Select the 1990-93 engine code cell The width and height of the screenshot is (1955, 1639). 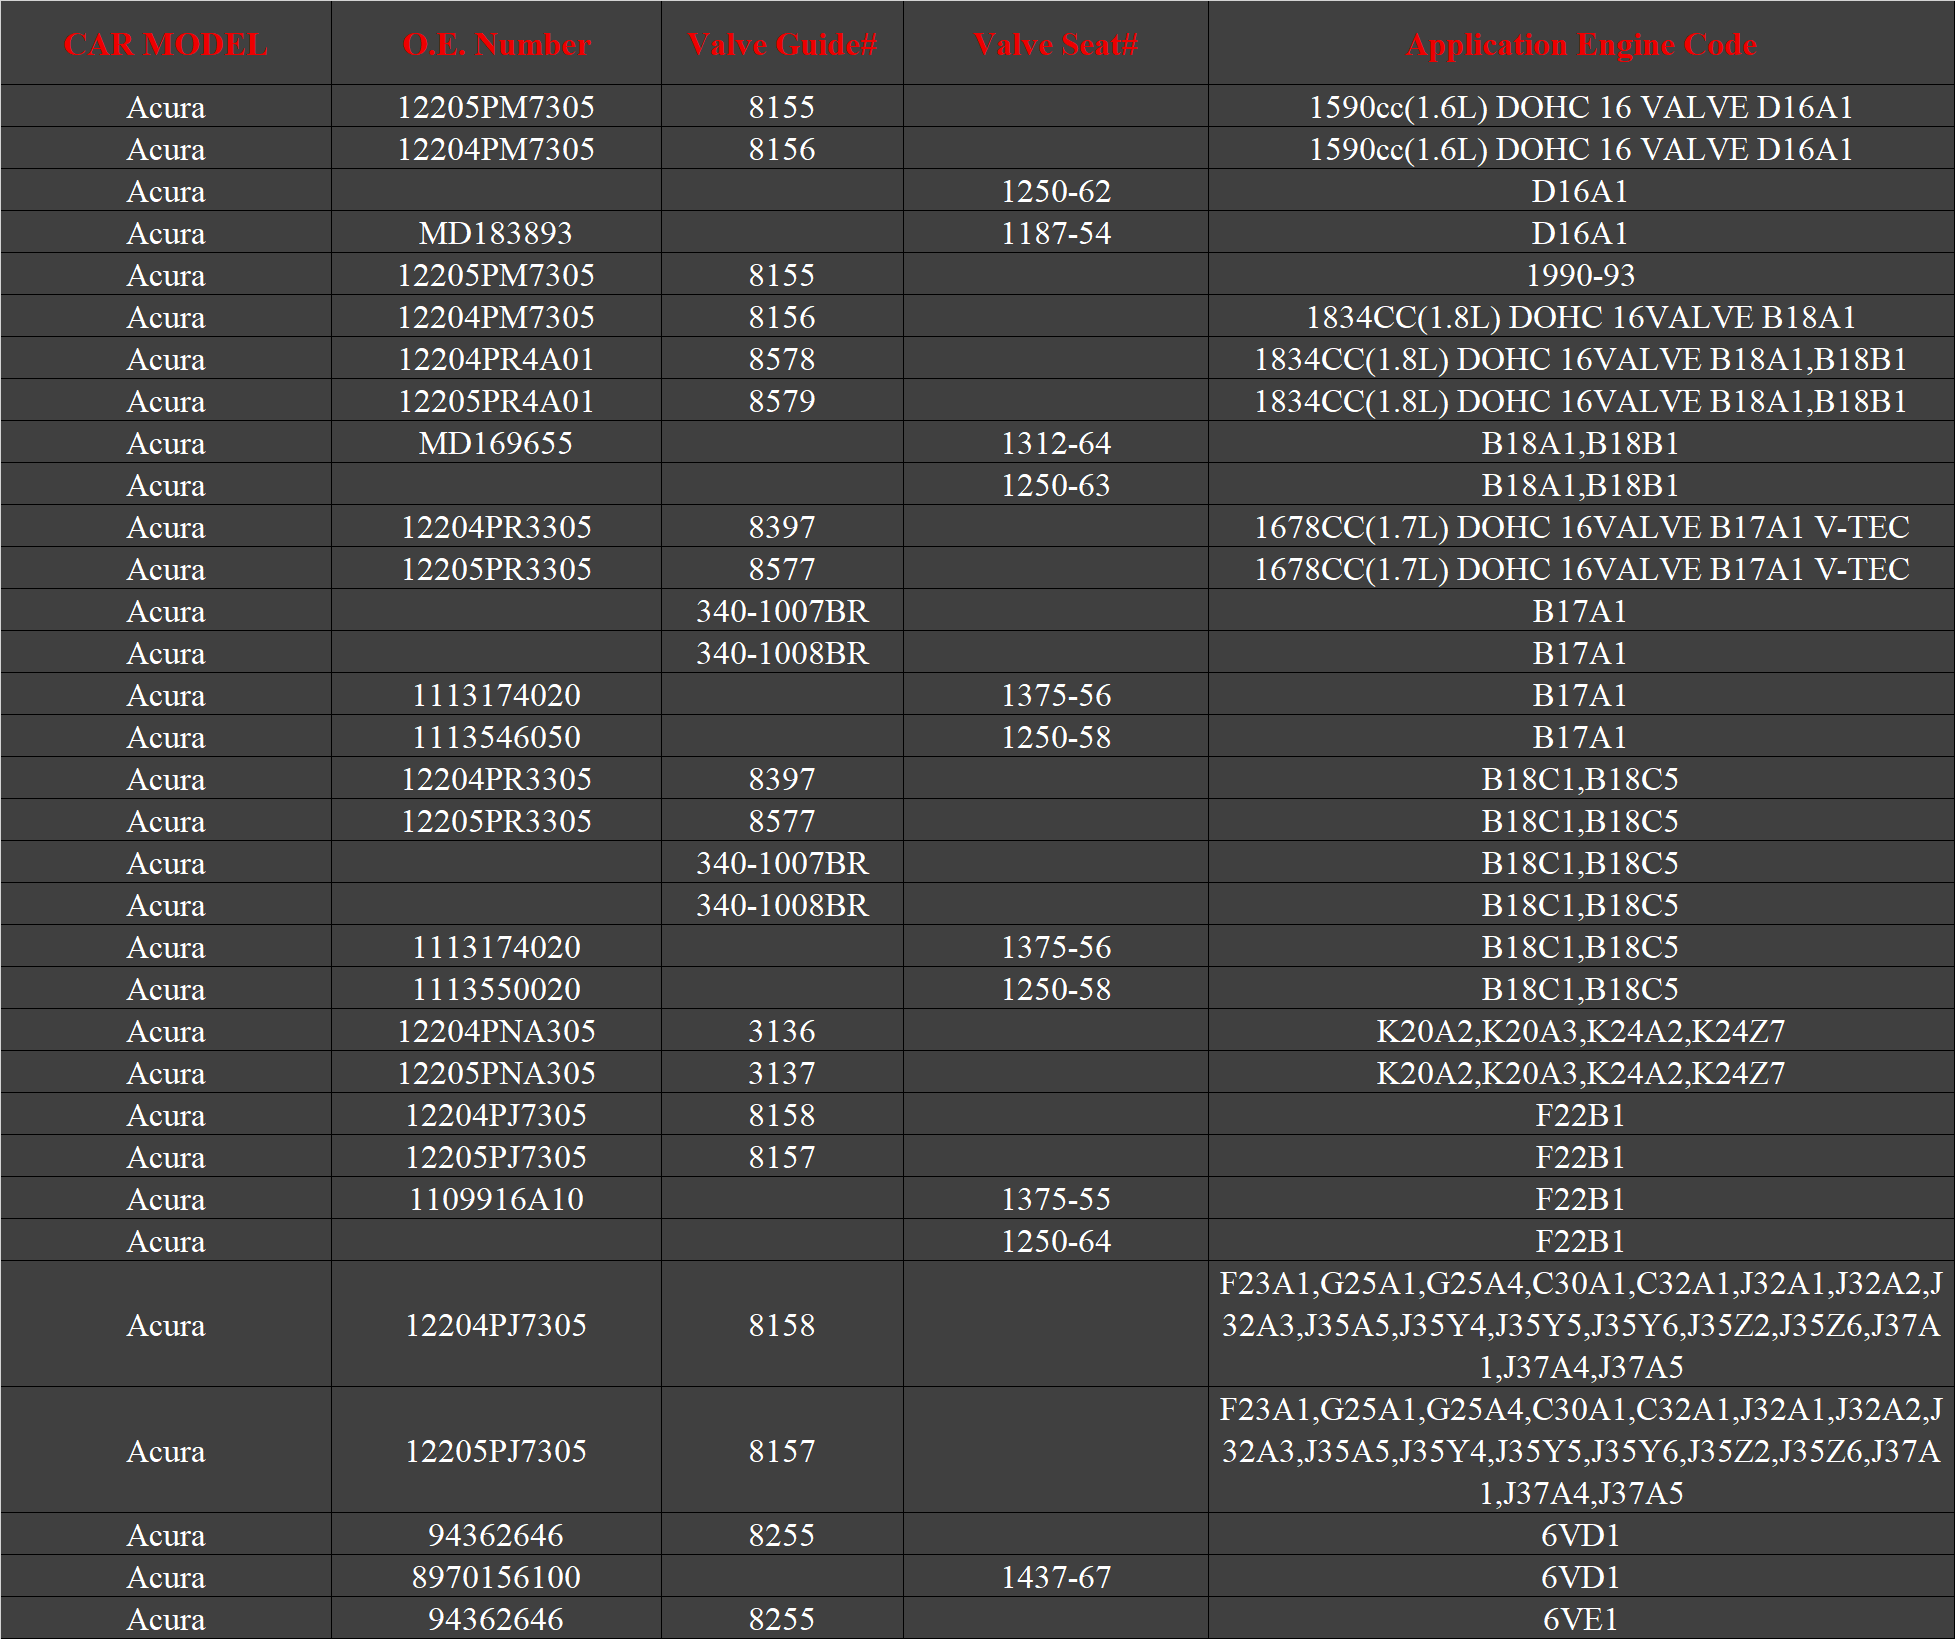coord(1581,275)
